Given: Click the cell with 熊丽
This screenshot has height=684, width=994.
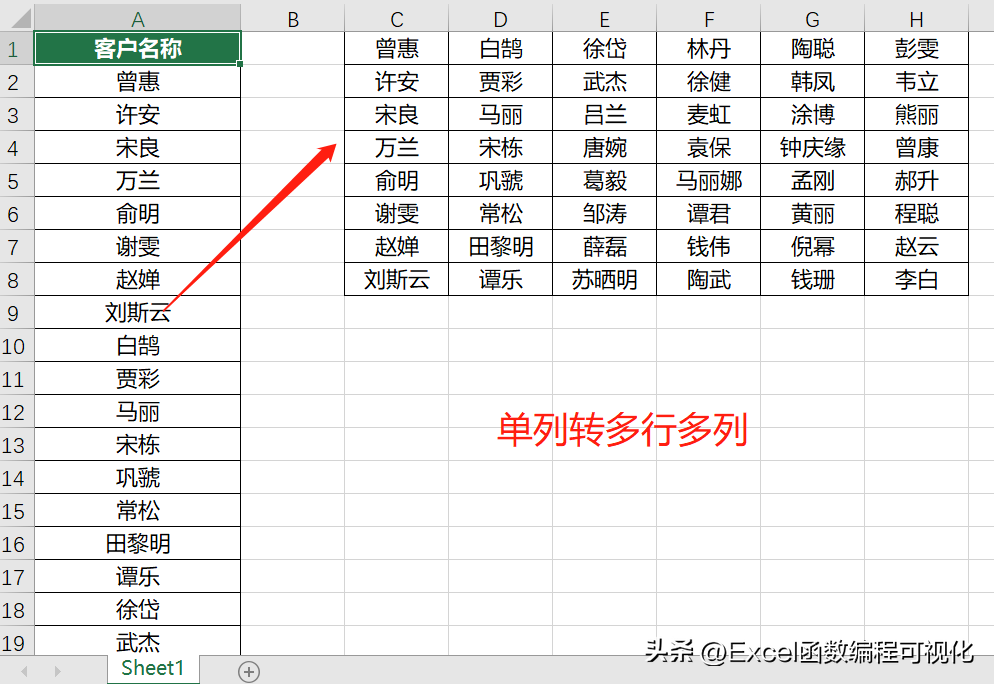Looking at the screenshot, I should (917, 115).
